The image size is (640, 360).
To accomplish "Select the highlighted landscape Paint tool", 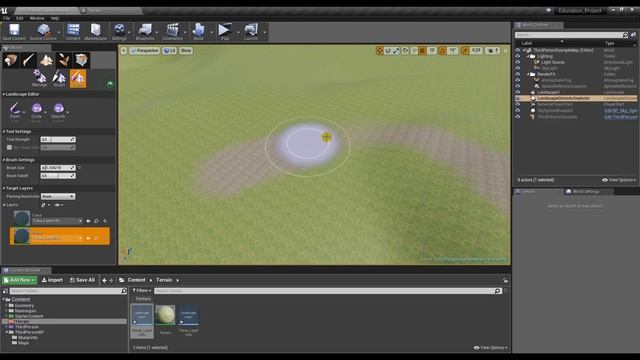I will click(x=78, y=78).
